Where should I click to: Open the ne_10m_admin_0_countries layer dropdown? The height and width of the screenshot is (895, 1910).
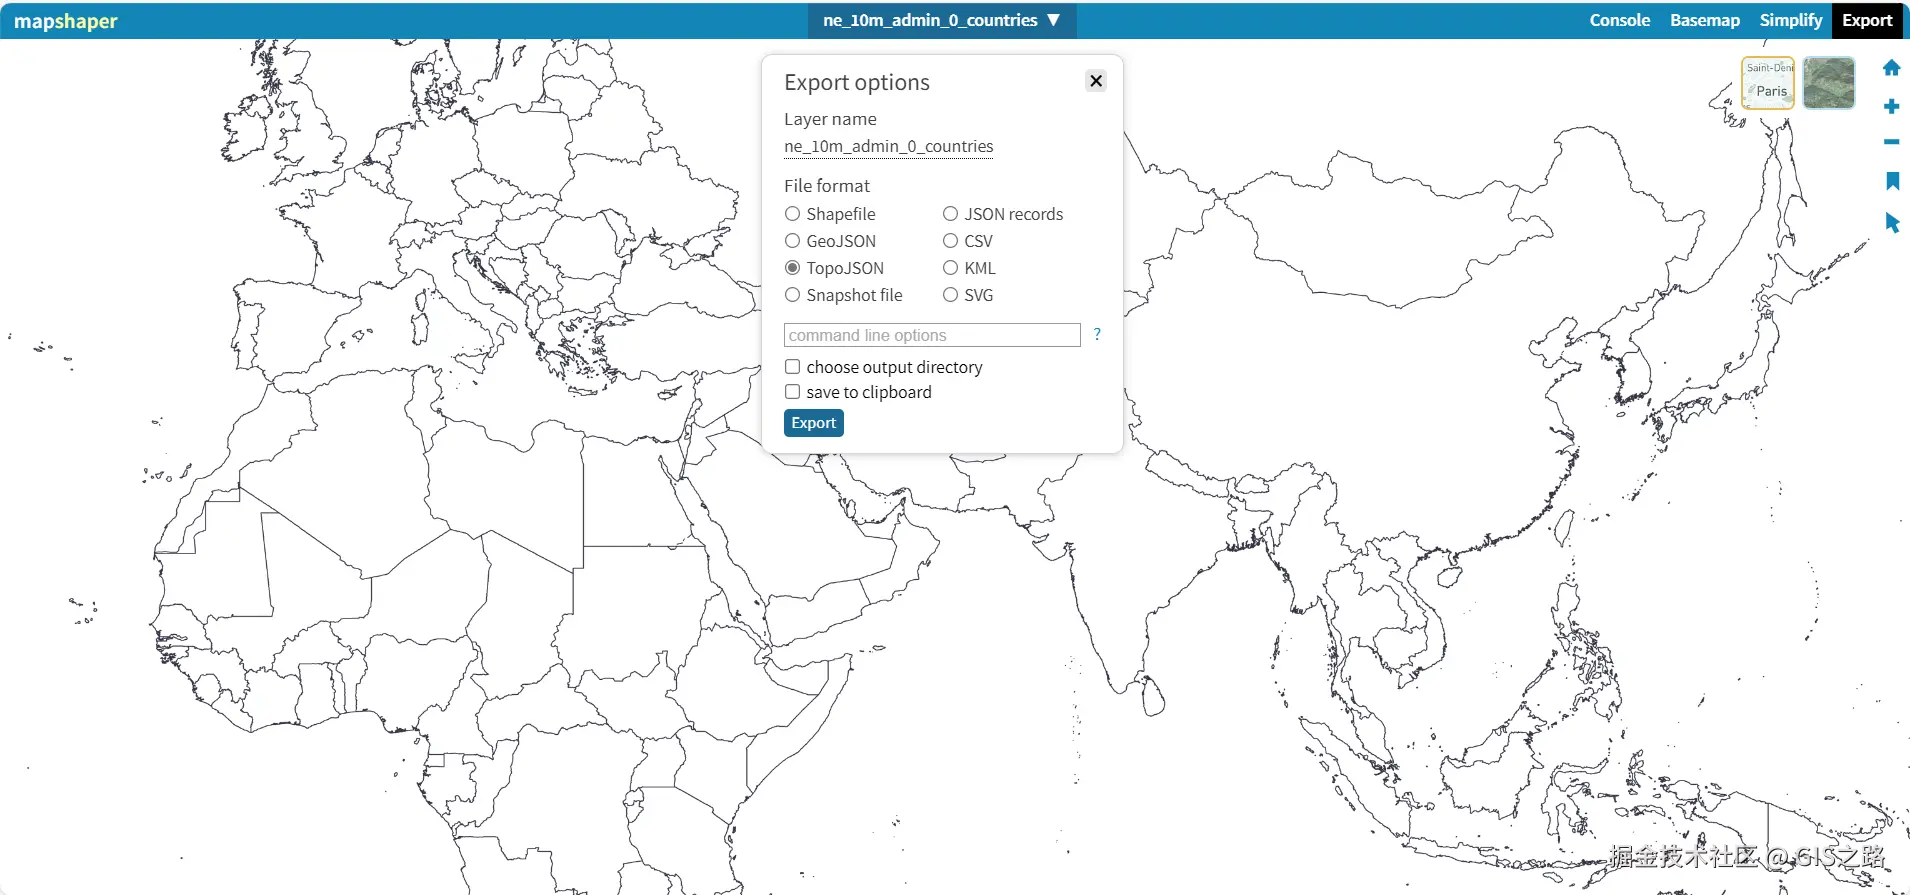coord(941,20)
